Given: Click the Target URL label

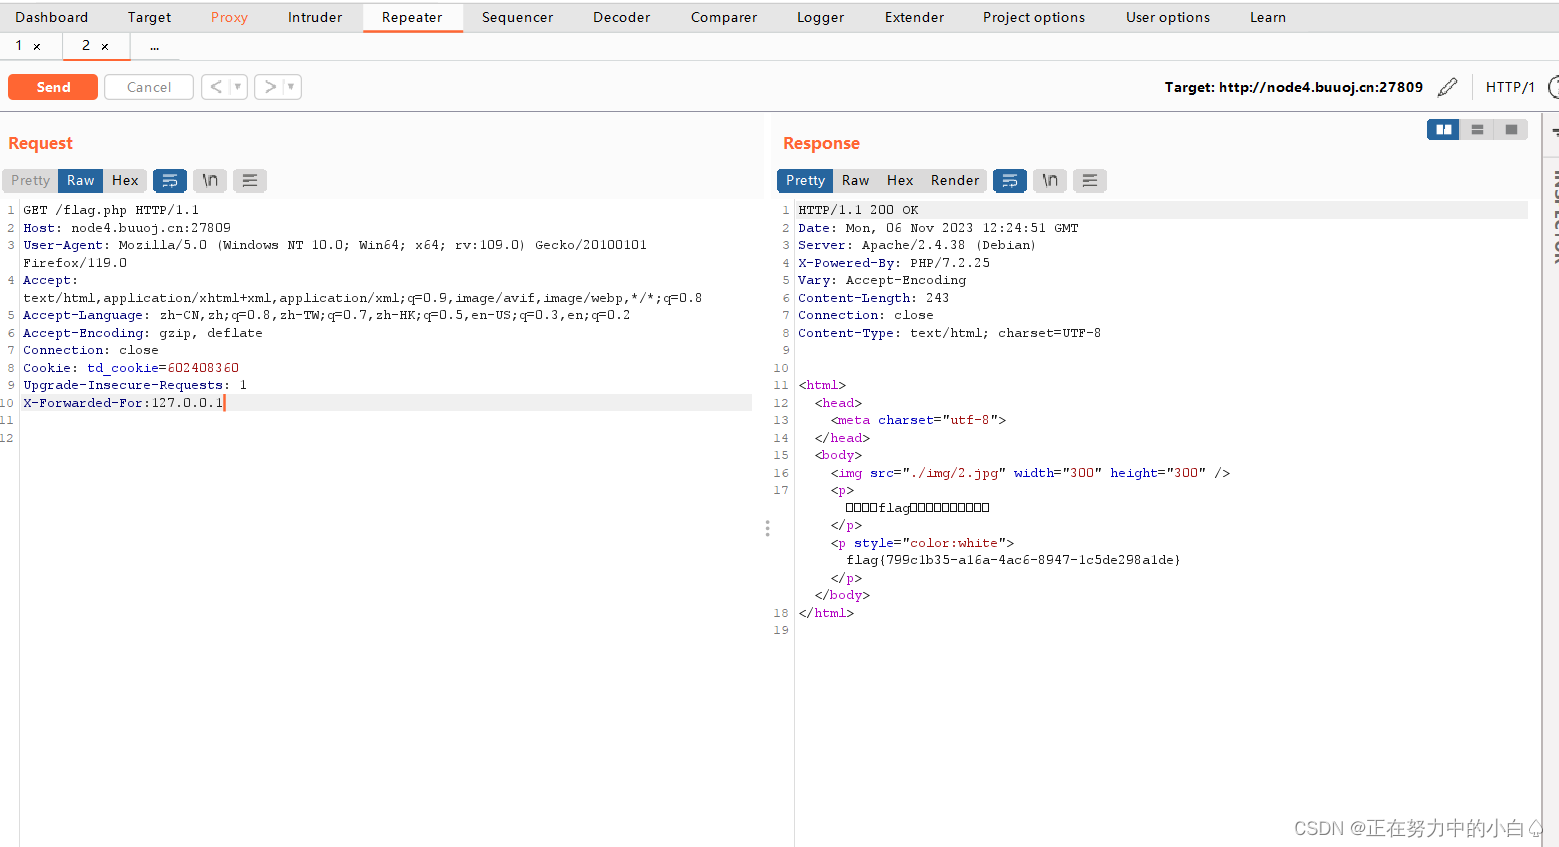Looking at the screenshot, I should (1293, 87).
